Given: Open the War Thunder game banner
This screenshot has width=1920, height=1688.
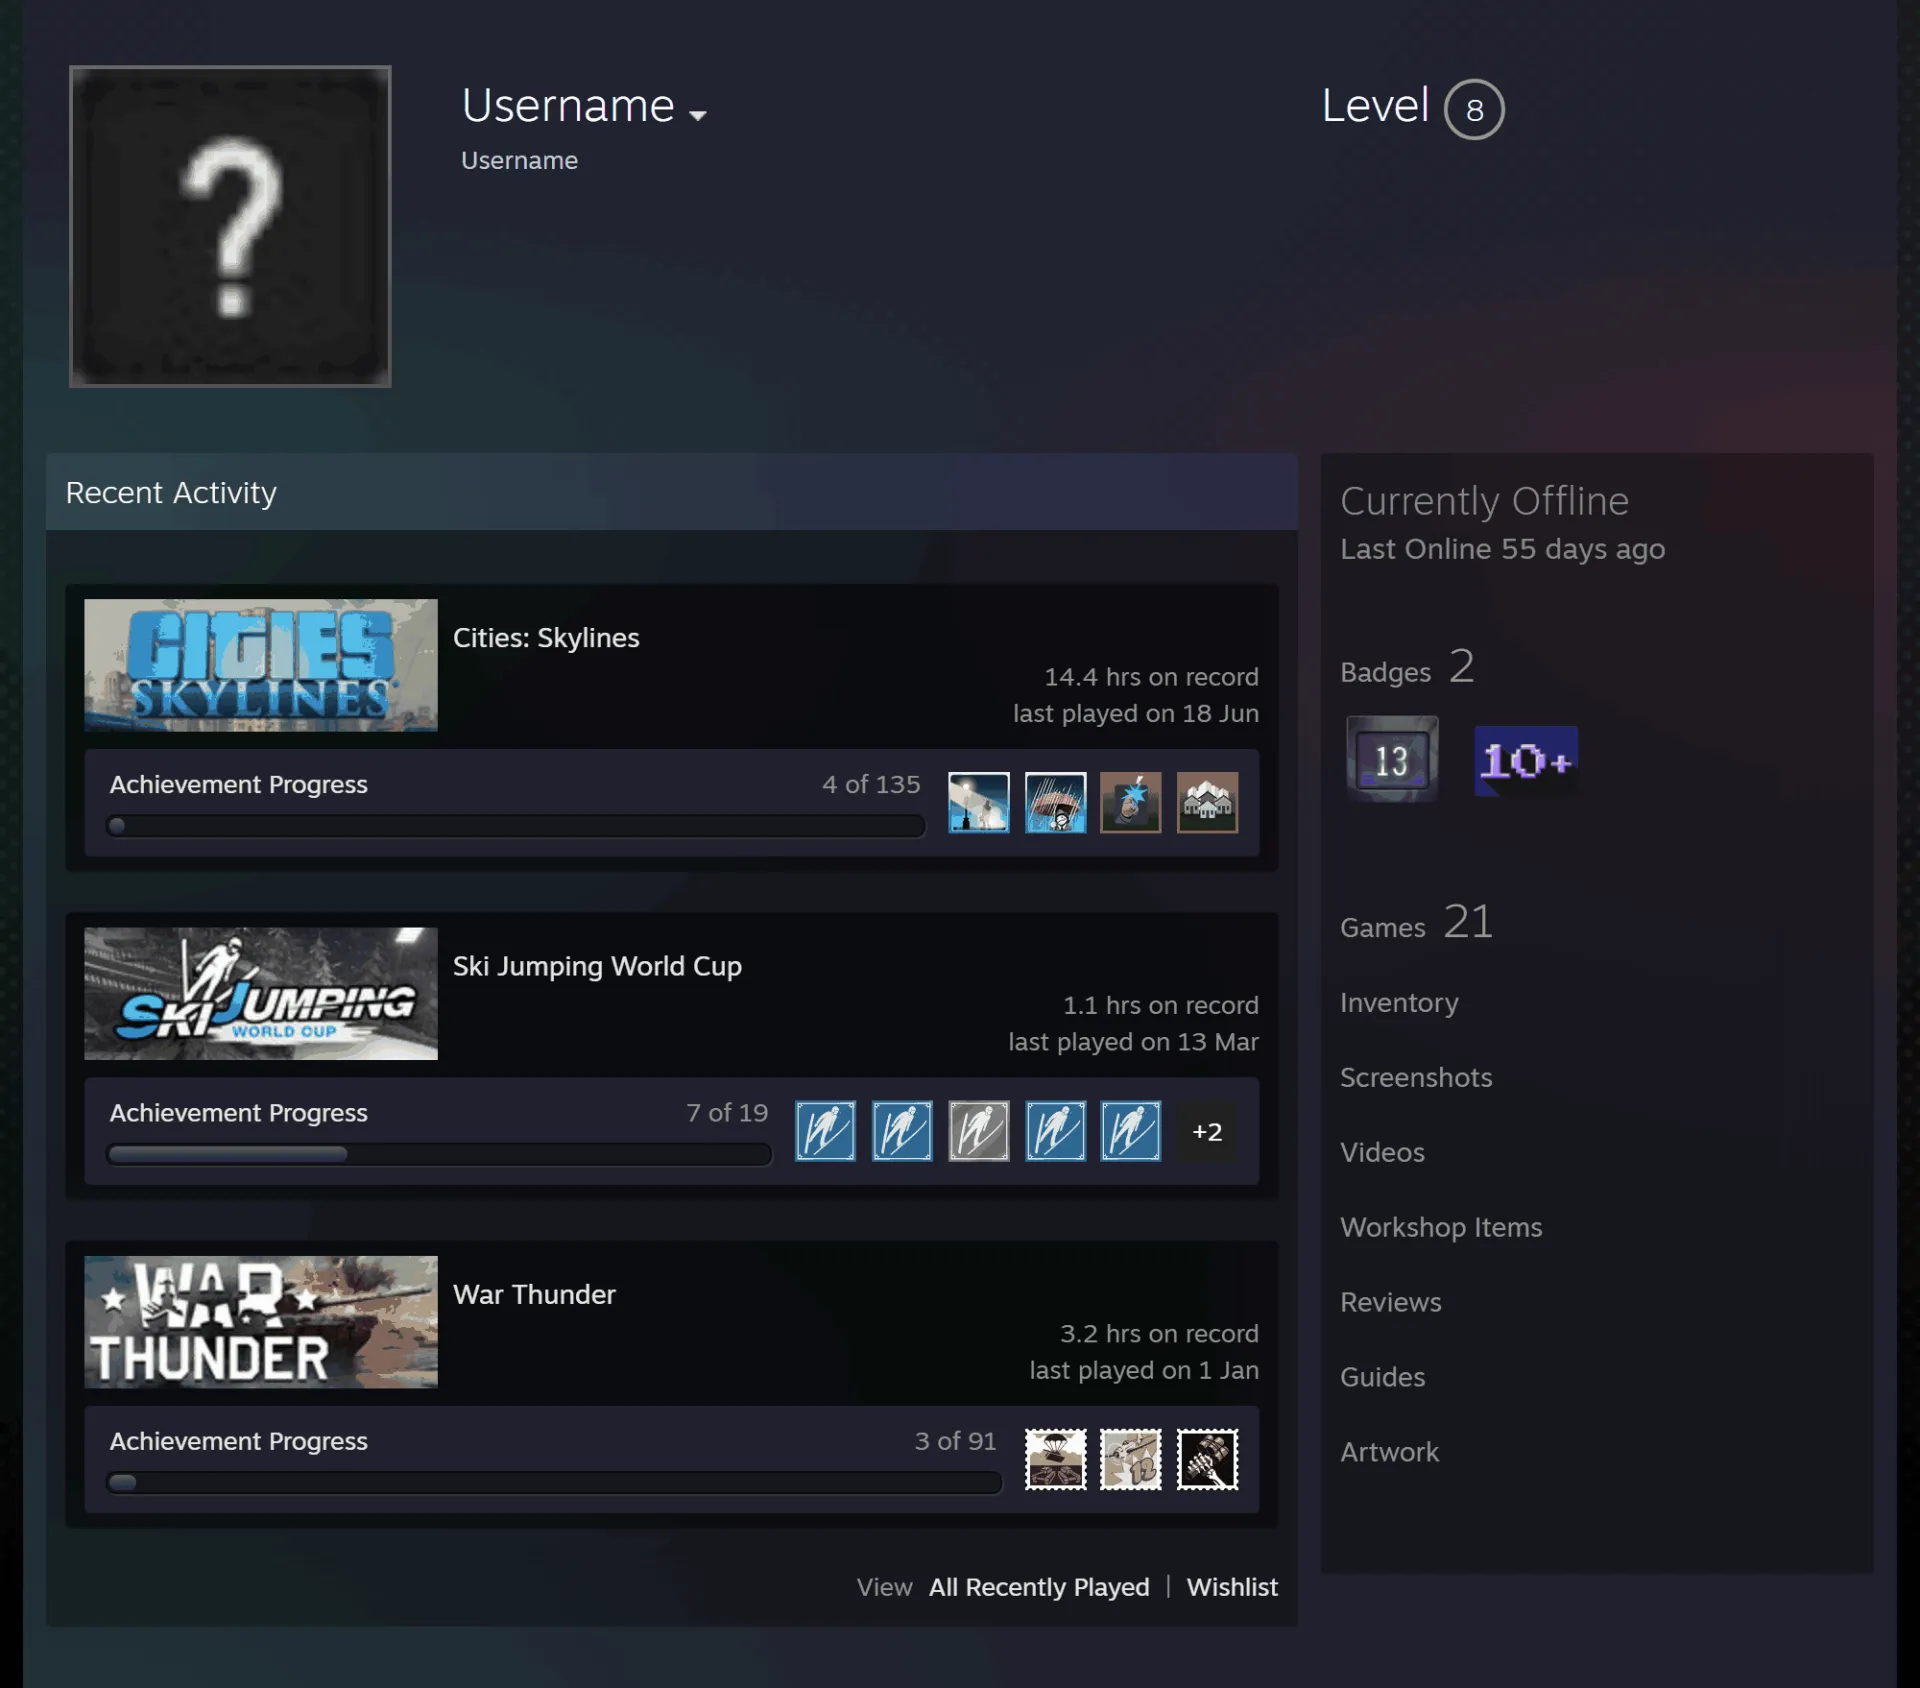Looking at the screenshot, I should click(x=261, y=1322).
